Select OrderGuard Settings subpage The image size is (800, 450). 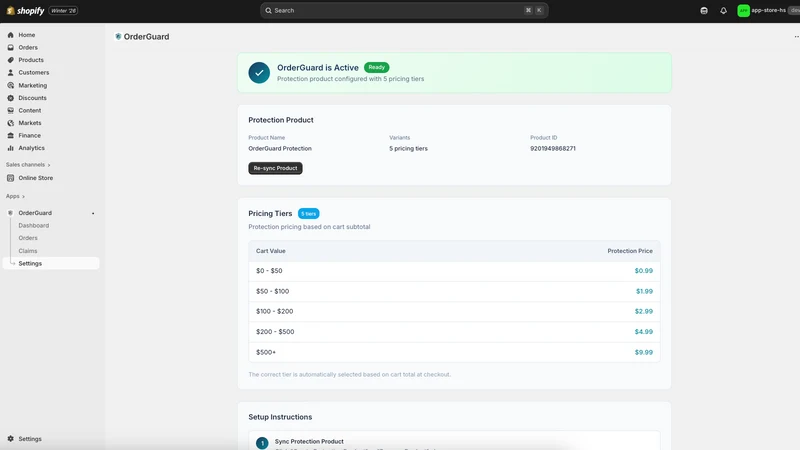click(x=51, y=263)
